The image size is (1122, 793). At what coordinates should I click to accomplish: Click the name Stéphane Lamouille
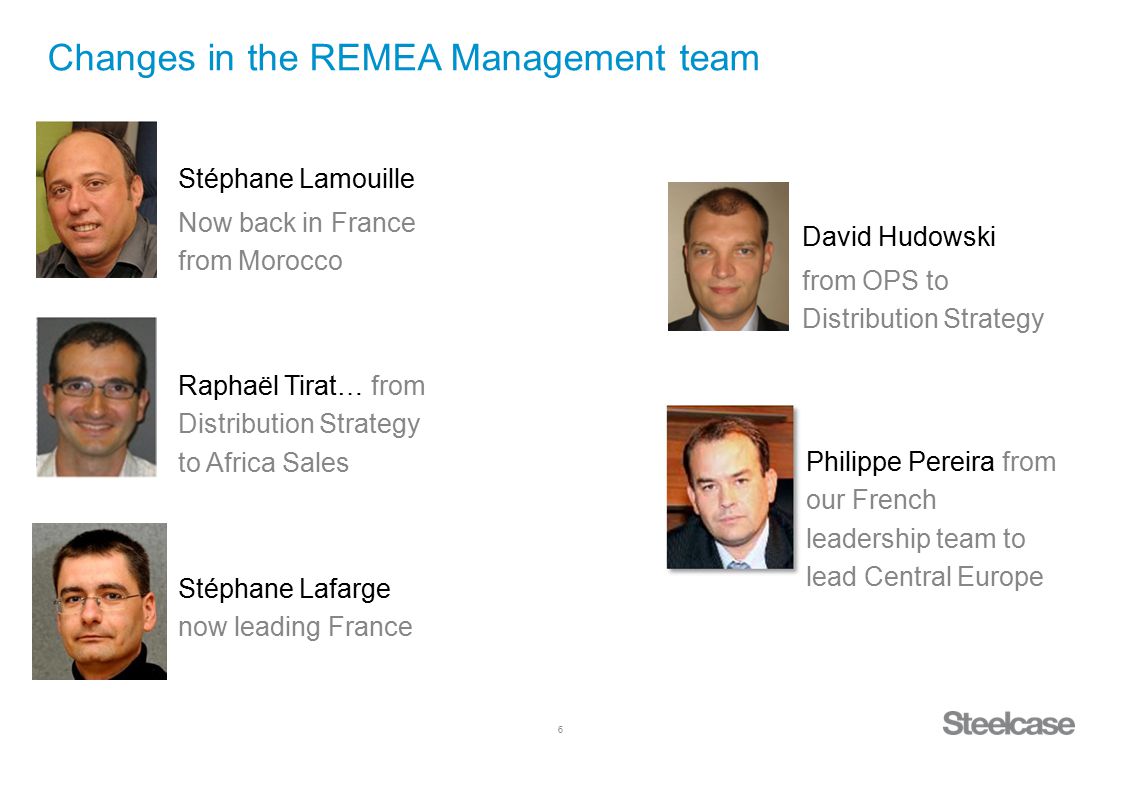(x=296, y=179)
